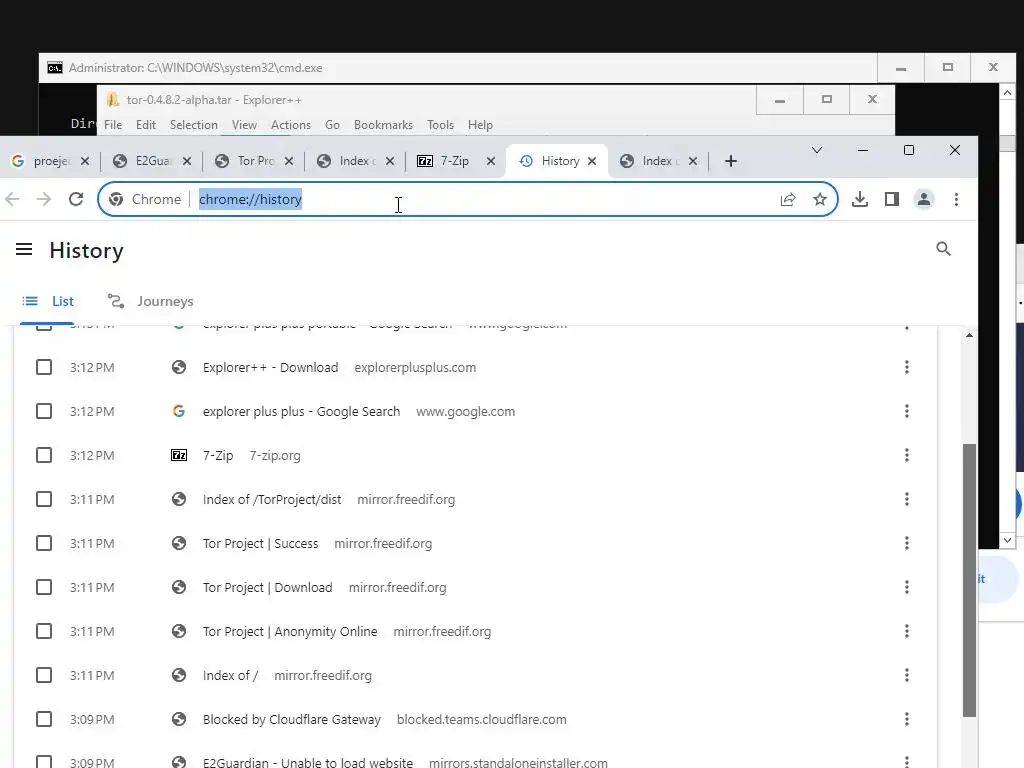
Task: Open Tor Project | Success history link
Action: (x=260, y=543)
